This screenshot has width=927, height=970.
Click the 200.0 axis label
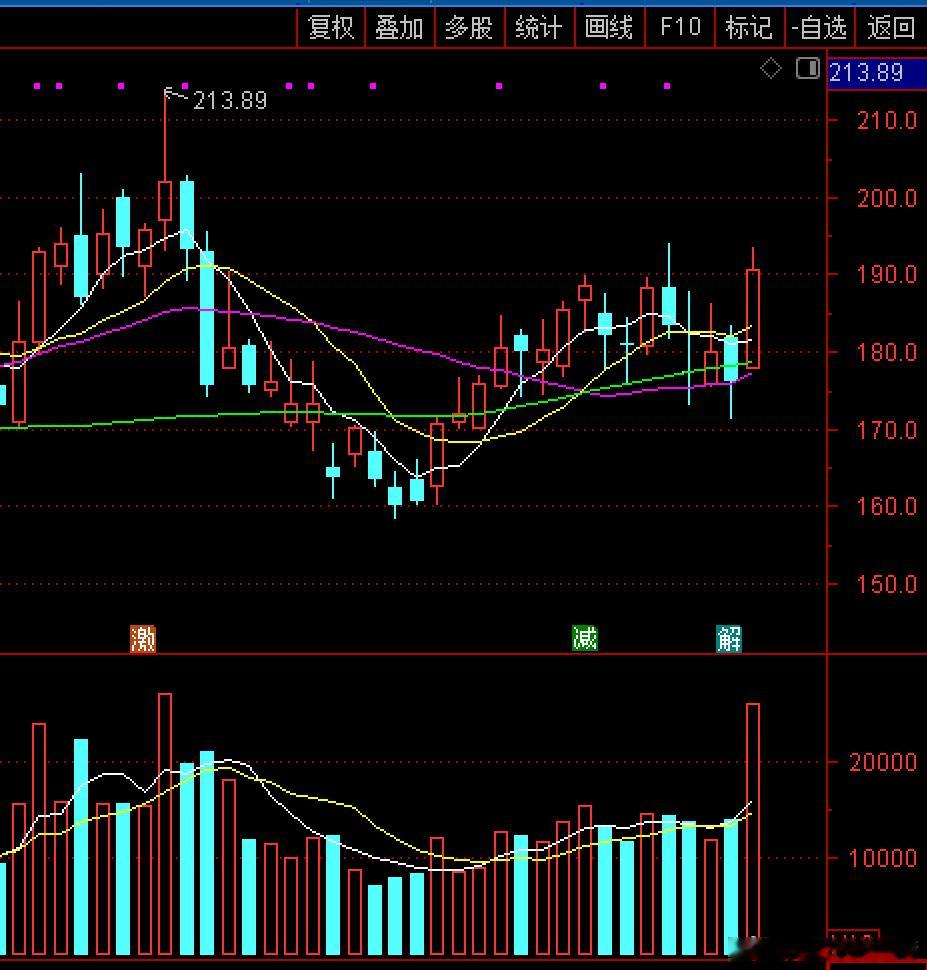pyautogui.click(x=886, y=198)
